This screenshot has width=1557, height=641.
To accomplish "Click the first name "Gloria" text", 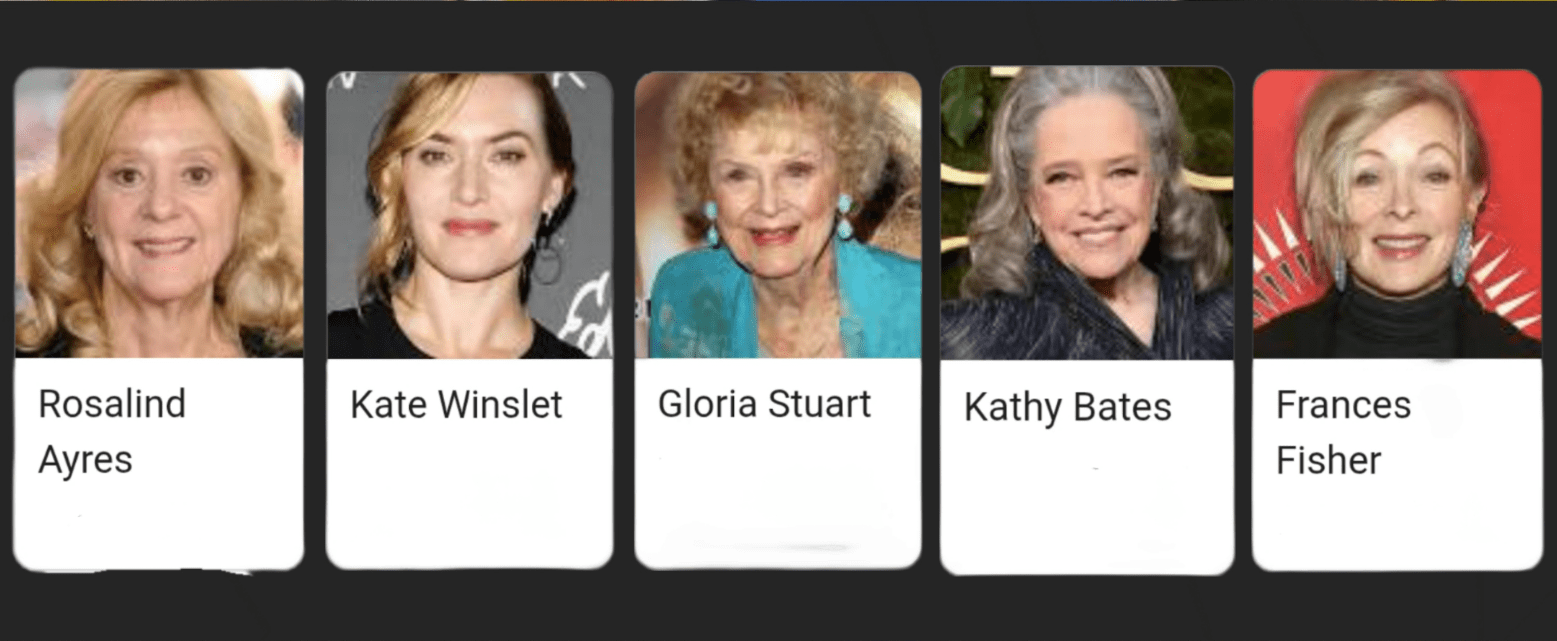I will point(707,404).
